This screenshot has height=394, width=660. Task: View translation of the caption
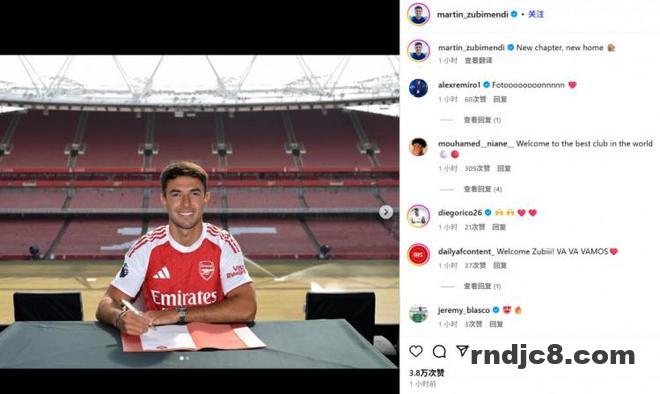tap(478, 61)
